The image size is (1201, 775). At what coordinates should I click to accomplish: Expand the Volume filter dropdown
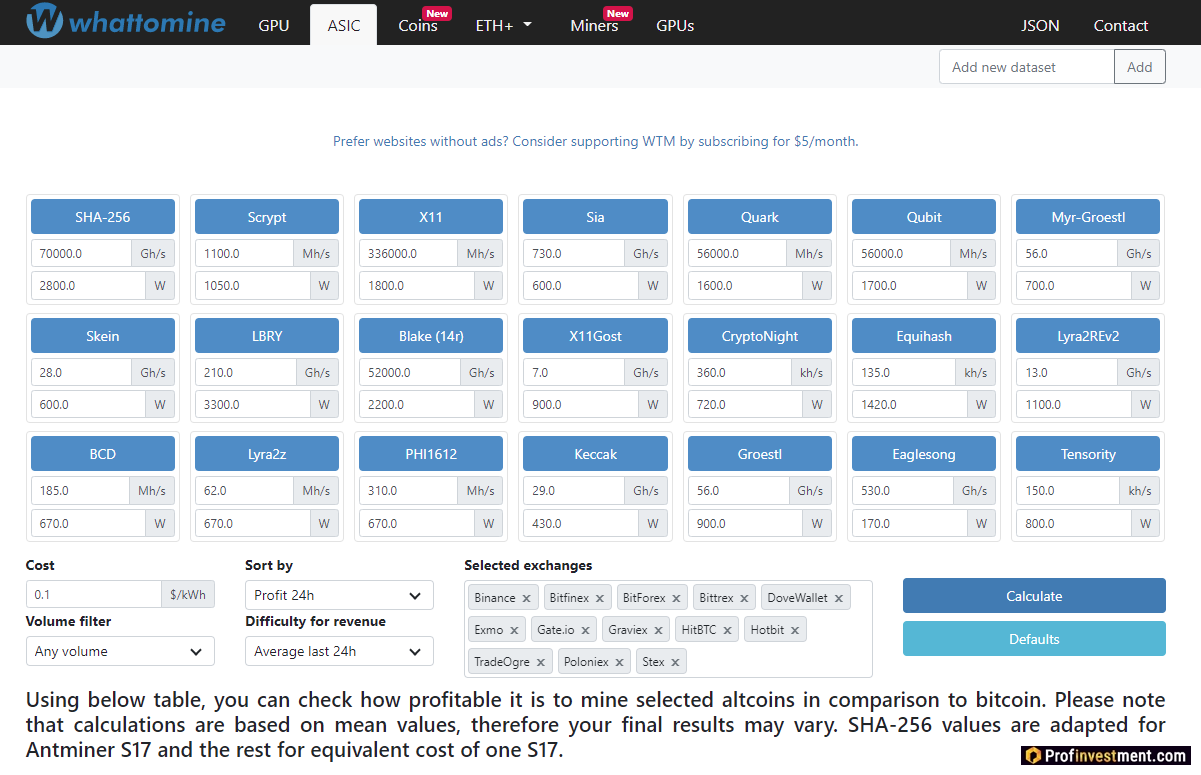point(120,651)
